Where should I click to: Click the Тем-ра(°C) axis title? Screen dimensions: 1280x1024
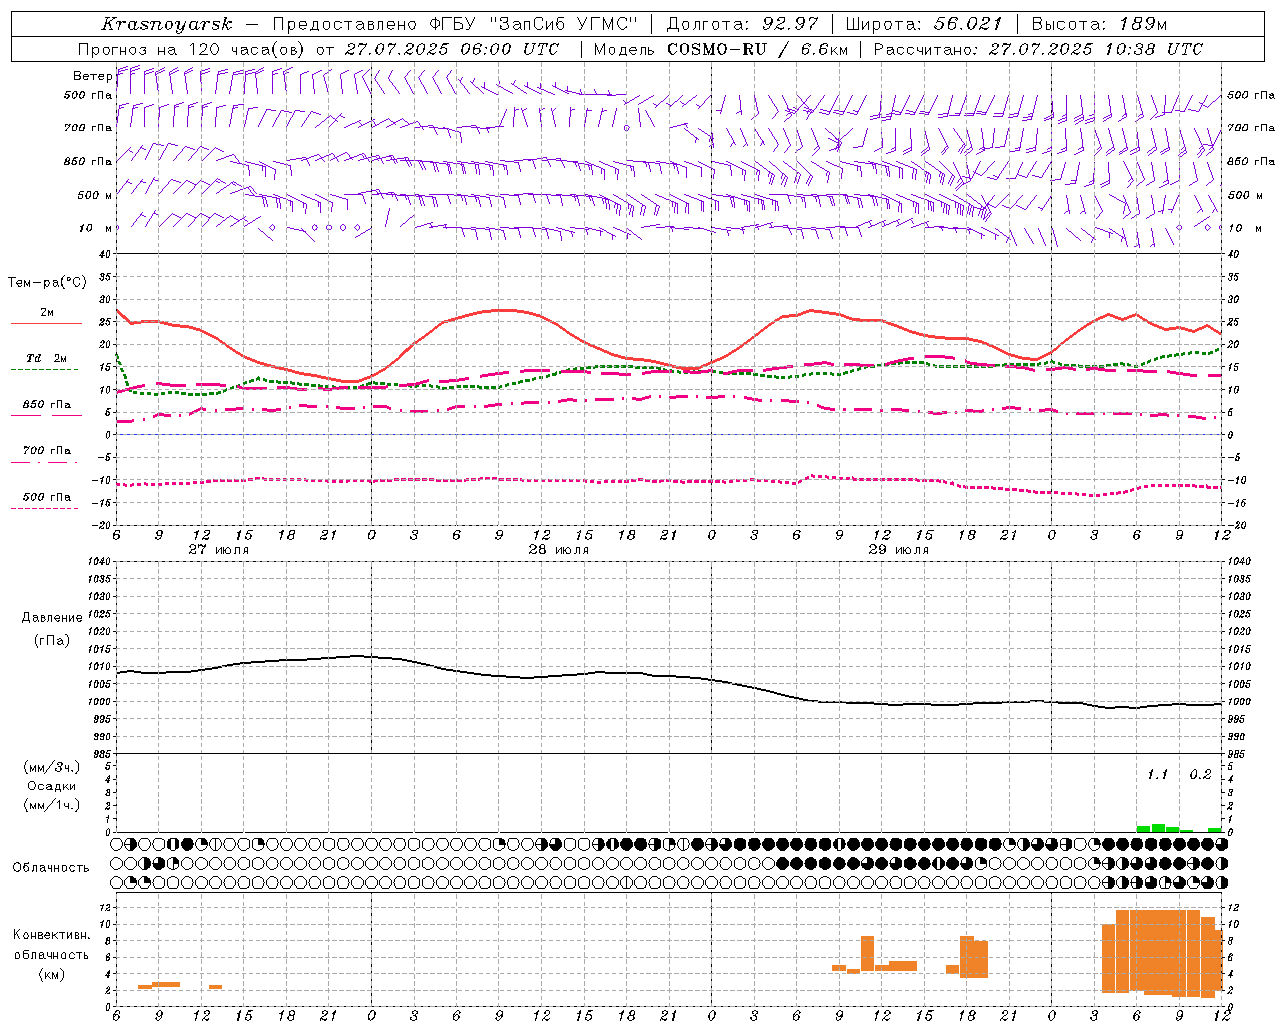[47, 283]
